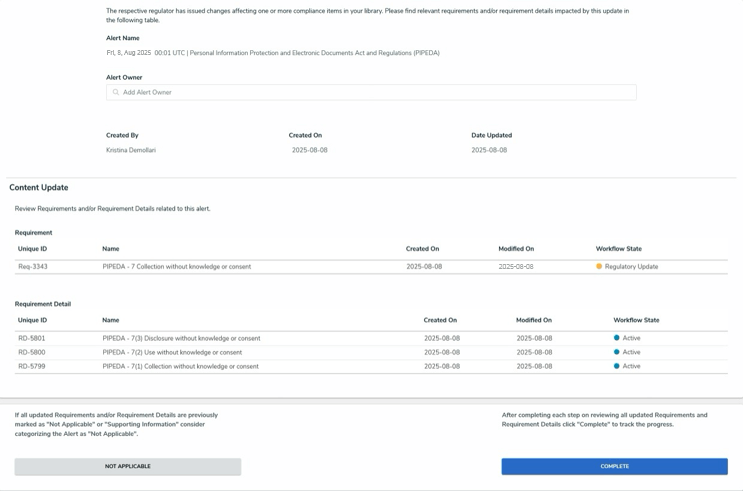Sort Requirement table by Created On header
The height and width of the screenshot is (491, 743).
[x=422, y=249]
